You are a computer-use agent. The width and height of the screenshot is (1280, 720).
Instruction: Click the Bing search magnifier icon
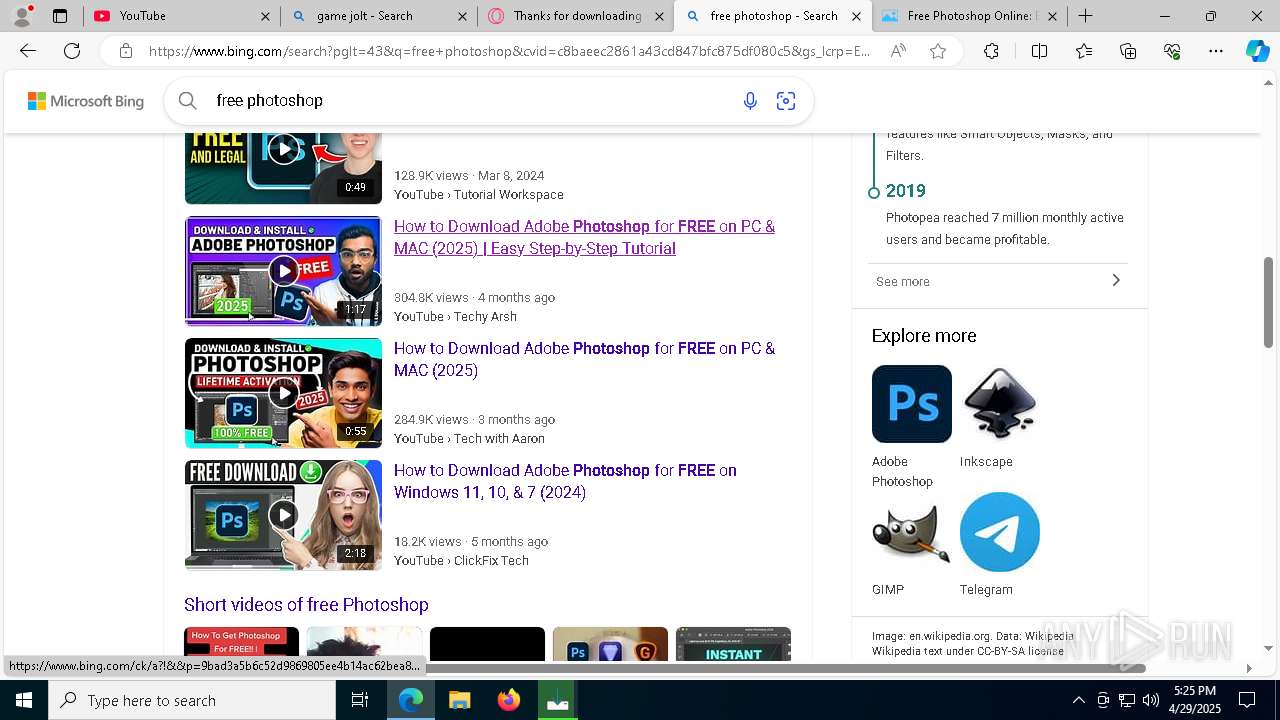[x=187, y=100]
